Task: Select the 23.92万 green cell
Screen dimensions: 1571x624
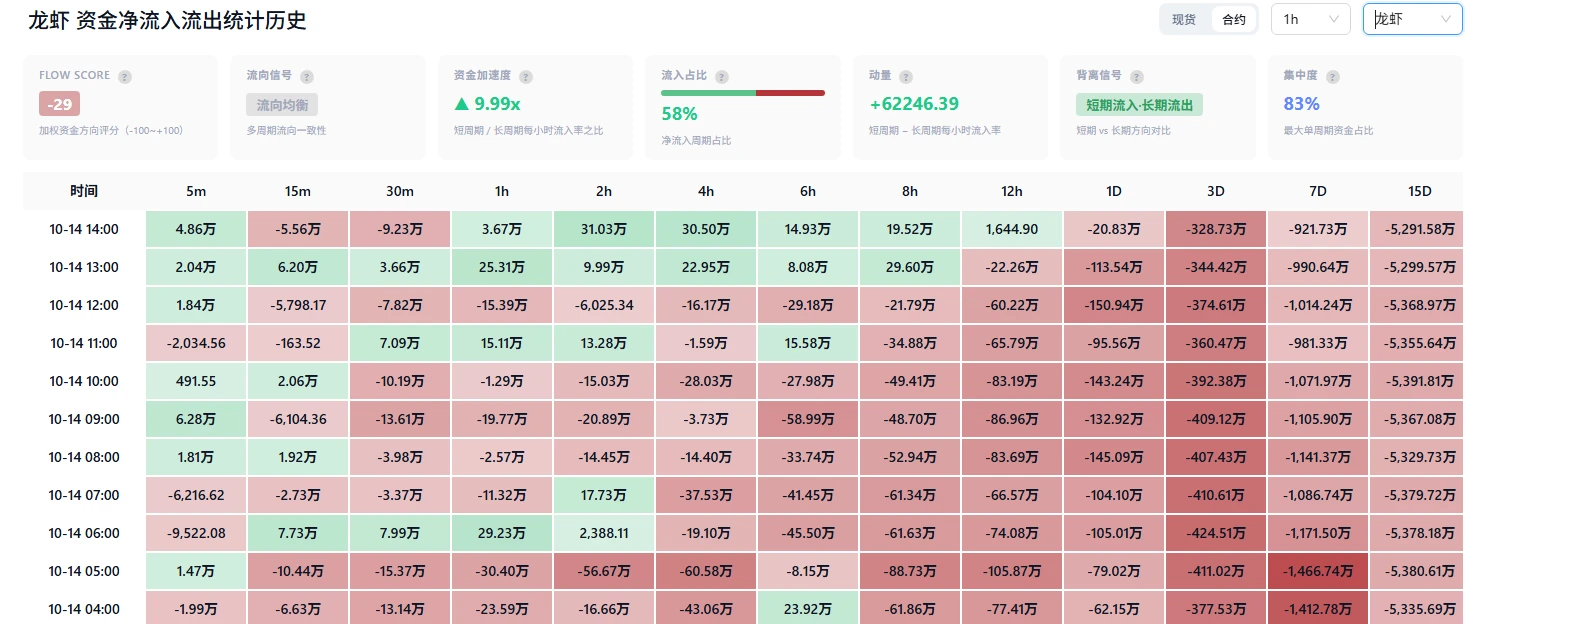Action: [808, 609]
